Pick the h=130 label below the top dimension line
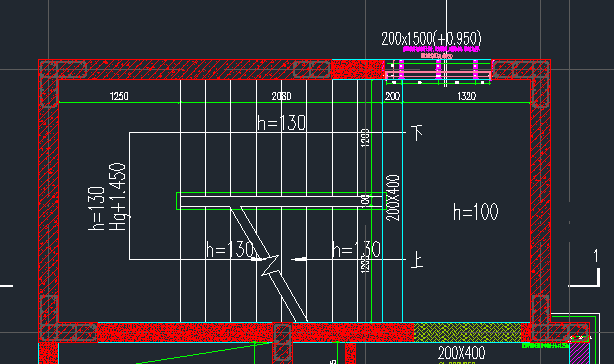The image size is (614, 364). coord(282,123)
